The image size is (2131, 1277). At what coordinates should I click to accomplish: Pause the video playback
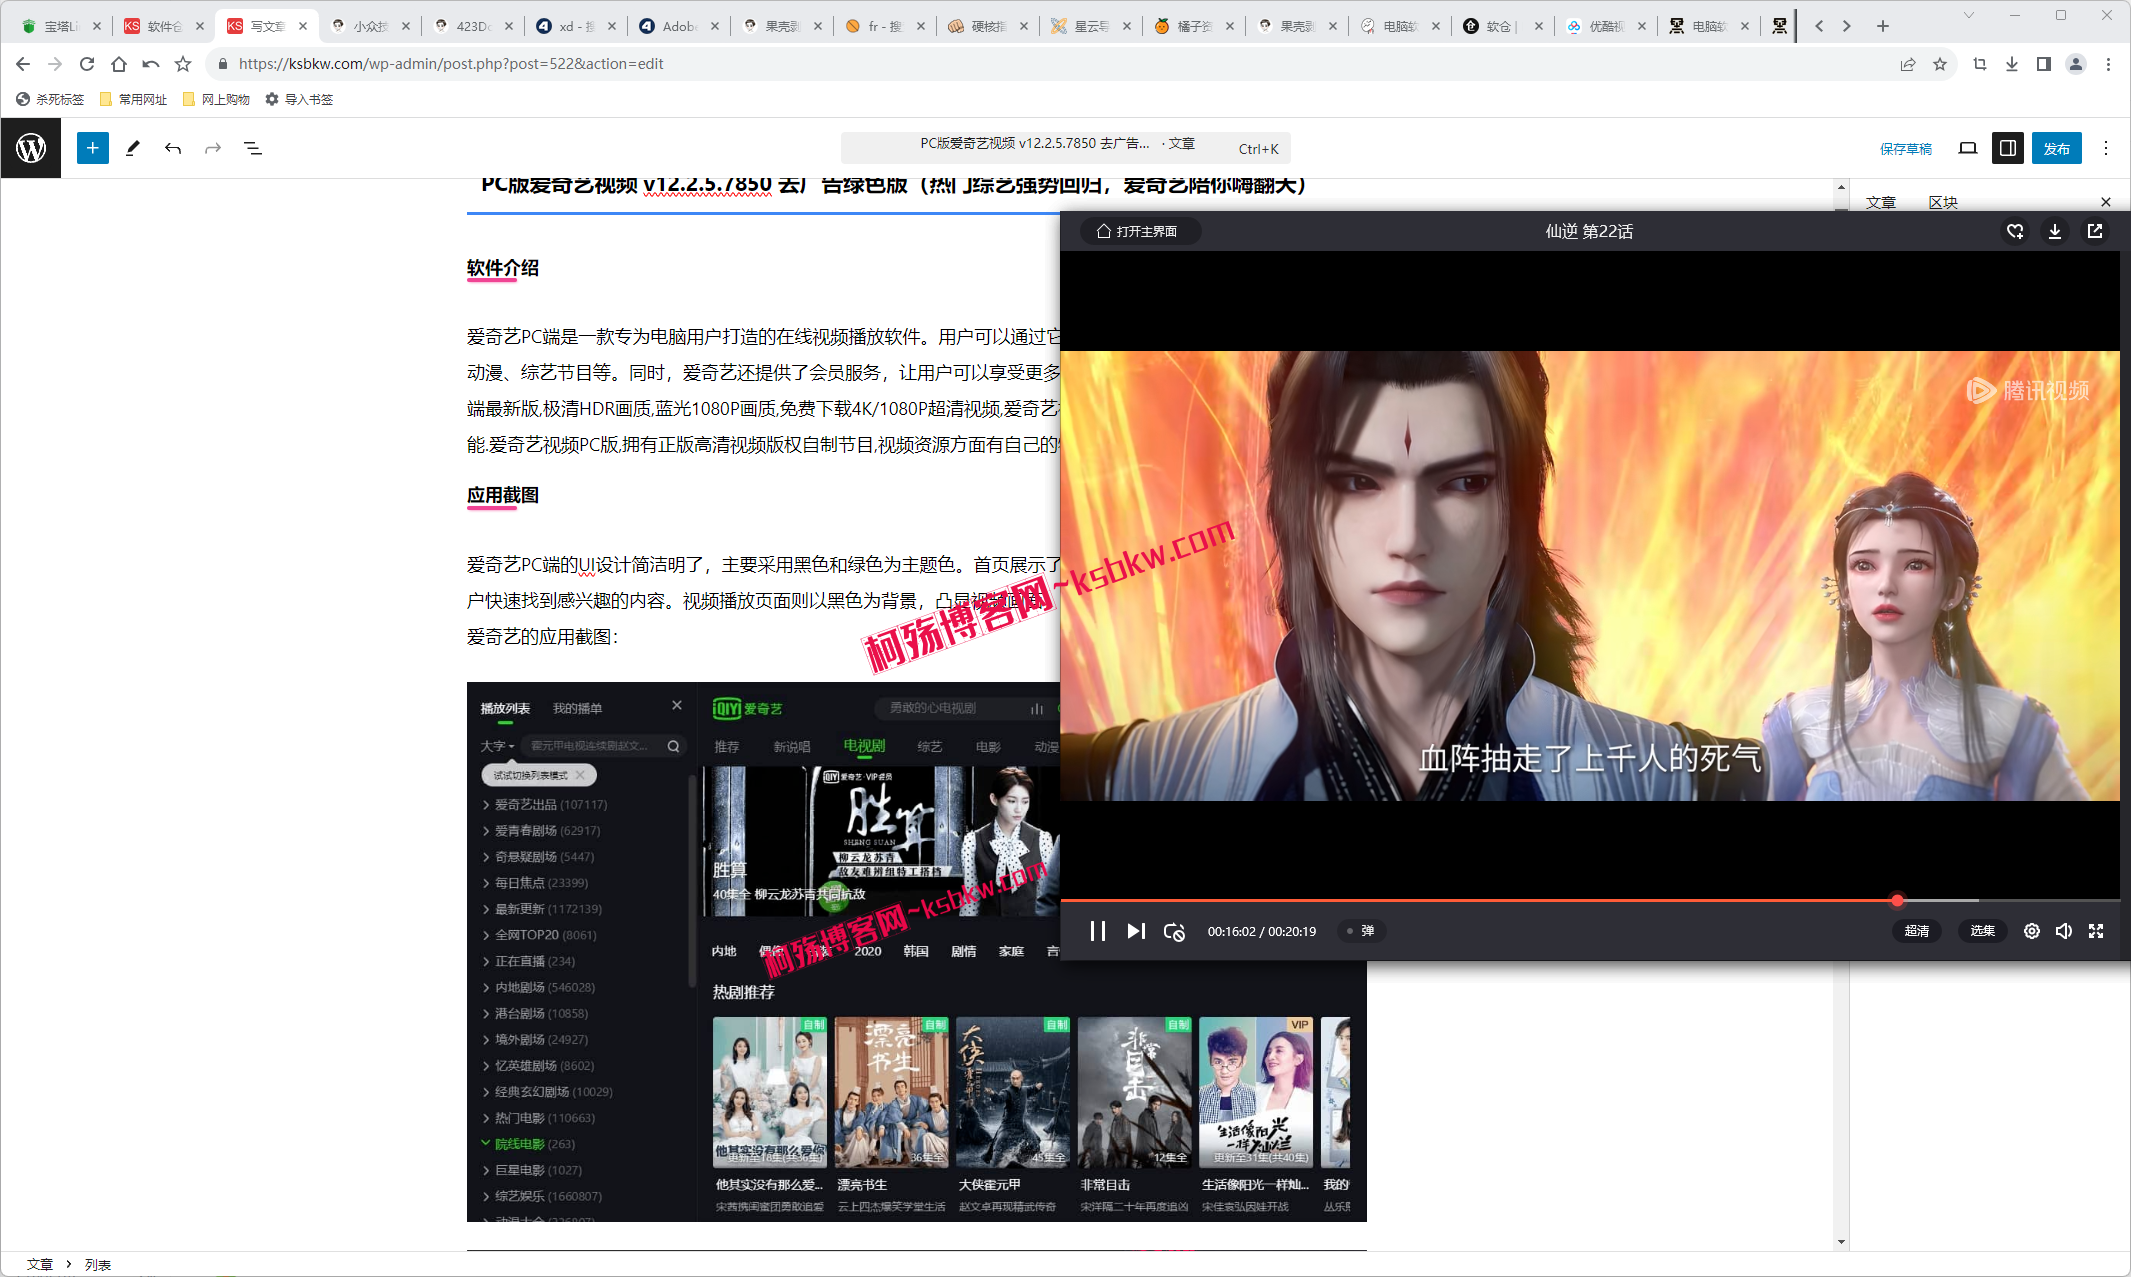pos(1097,931)
